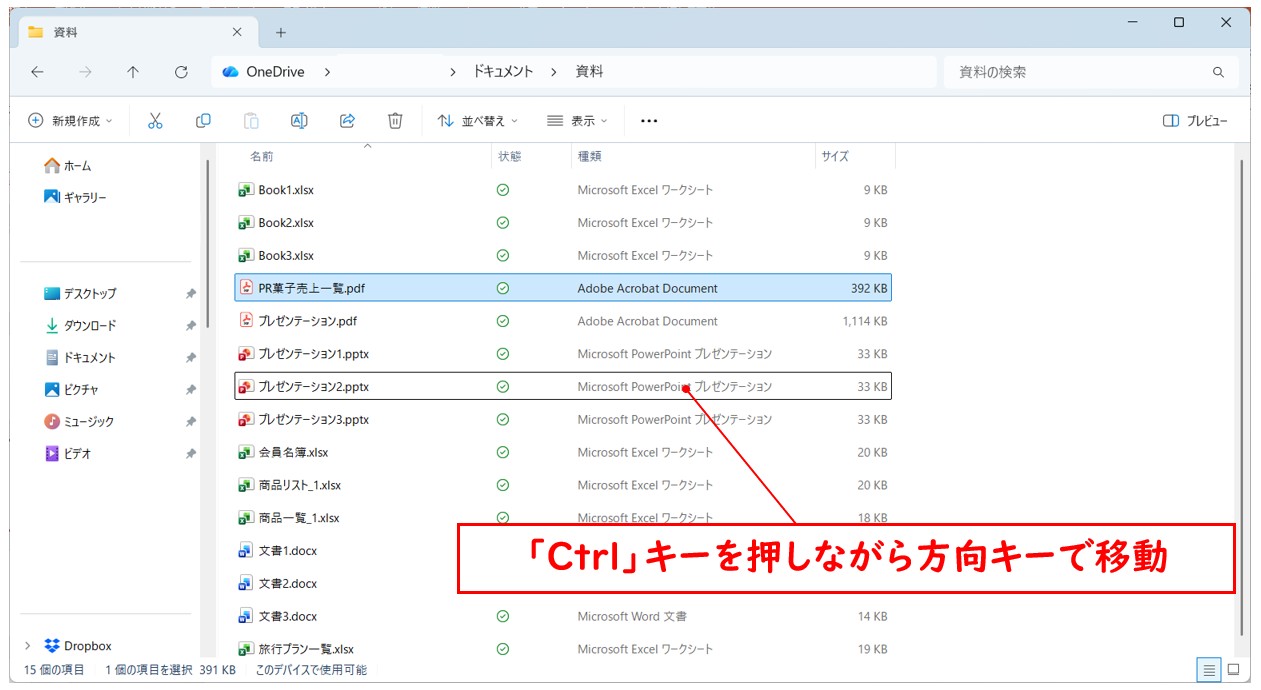Click the Paste icon in the toolbar
This screenshot has height=690, width=1261.
(x=250, y=120)
